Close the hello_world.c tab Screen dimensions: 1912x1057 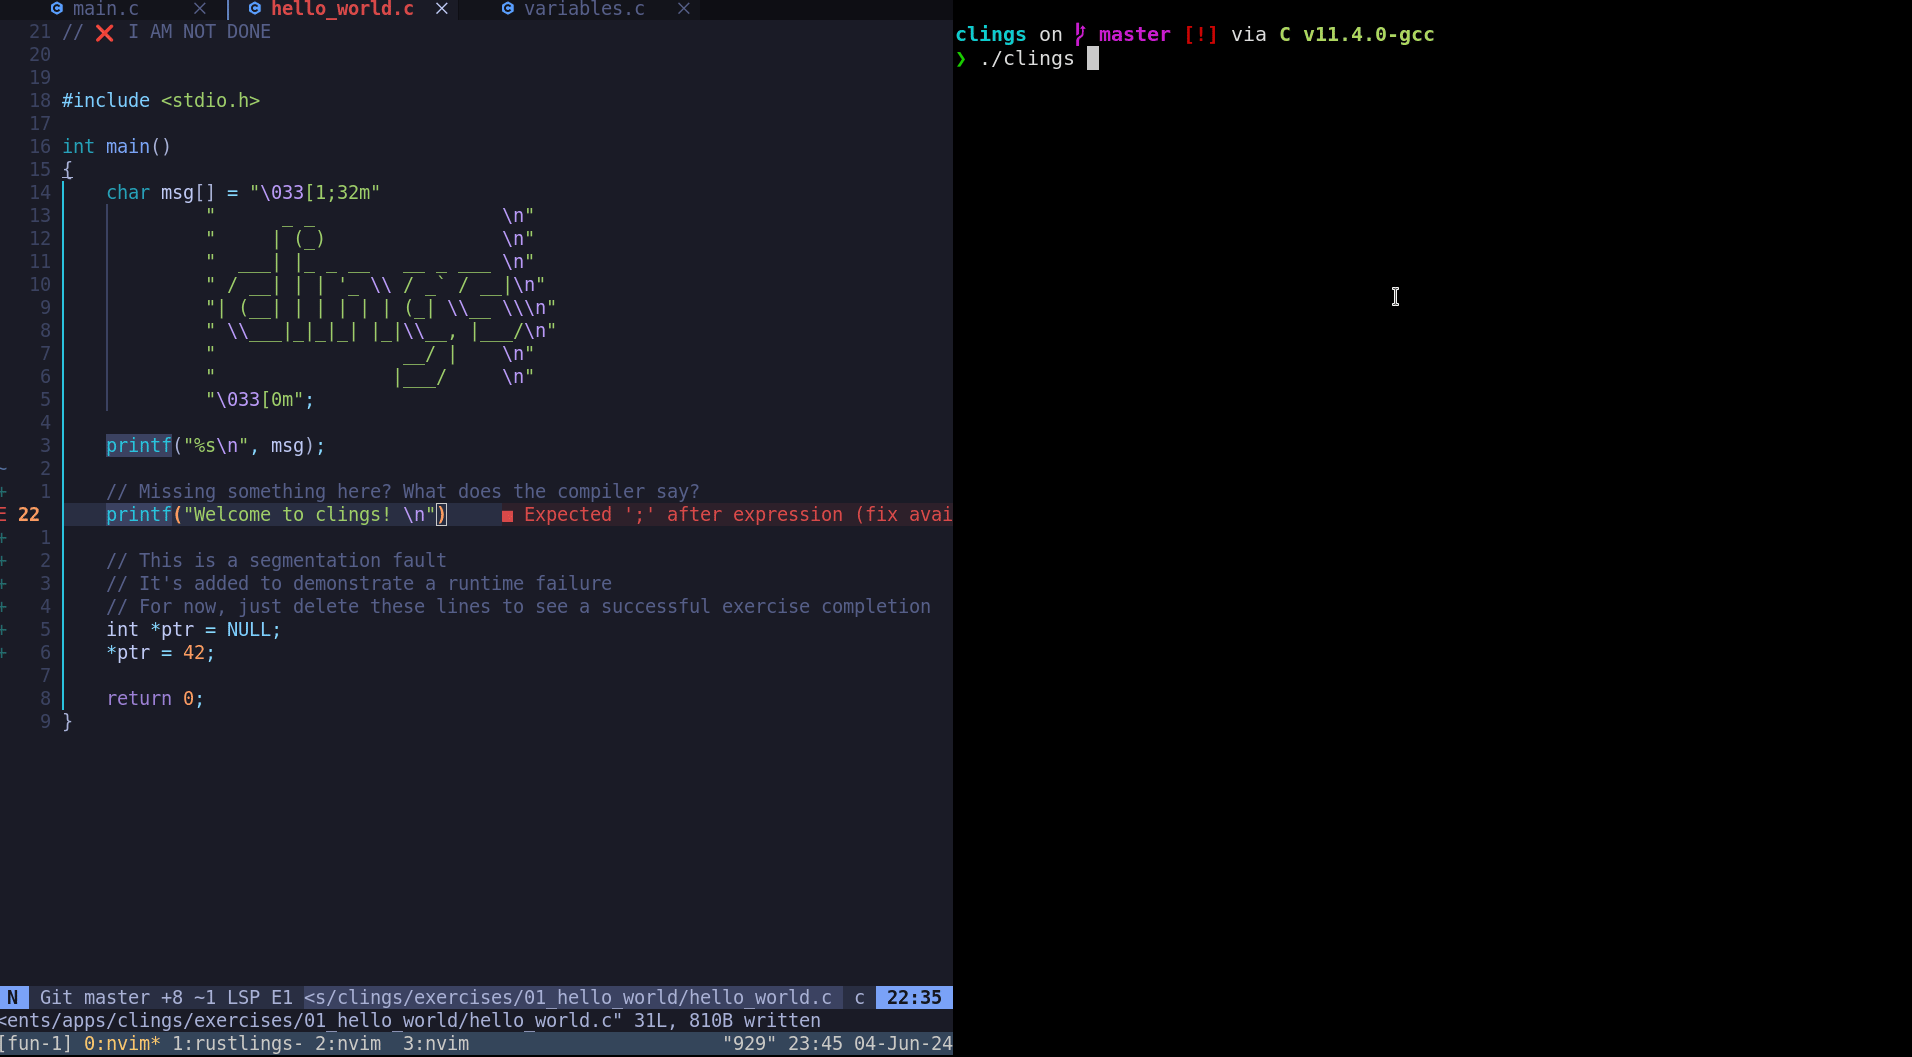(x=442, y=9)
